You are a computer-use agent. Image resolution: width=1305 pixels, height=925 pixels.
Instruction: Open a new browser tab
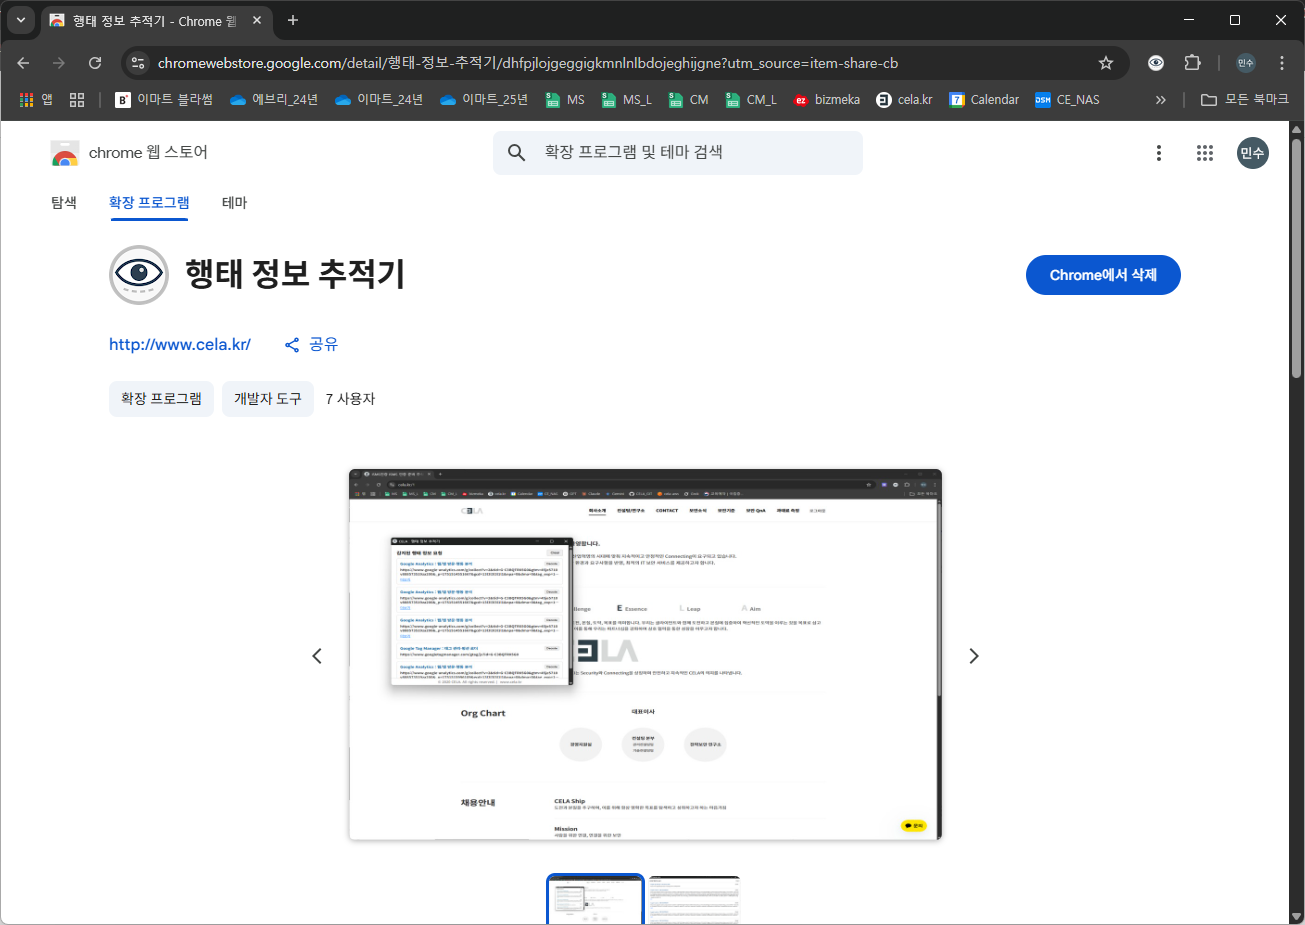292,20
